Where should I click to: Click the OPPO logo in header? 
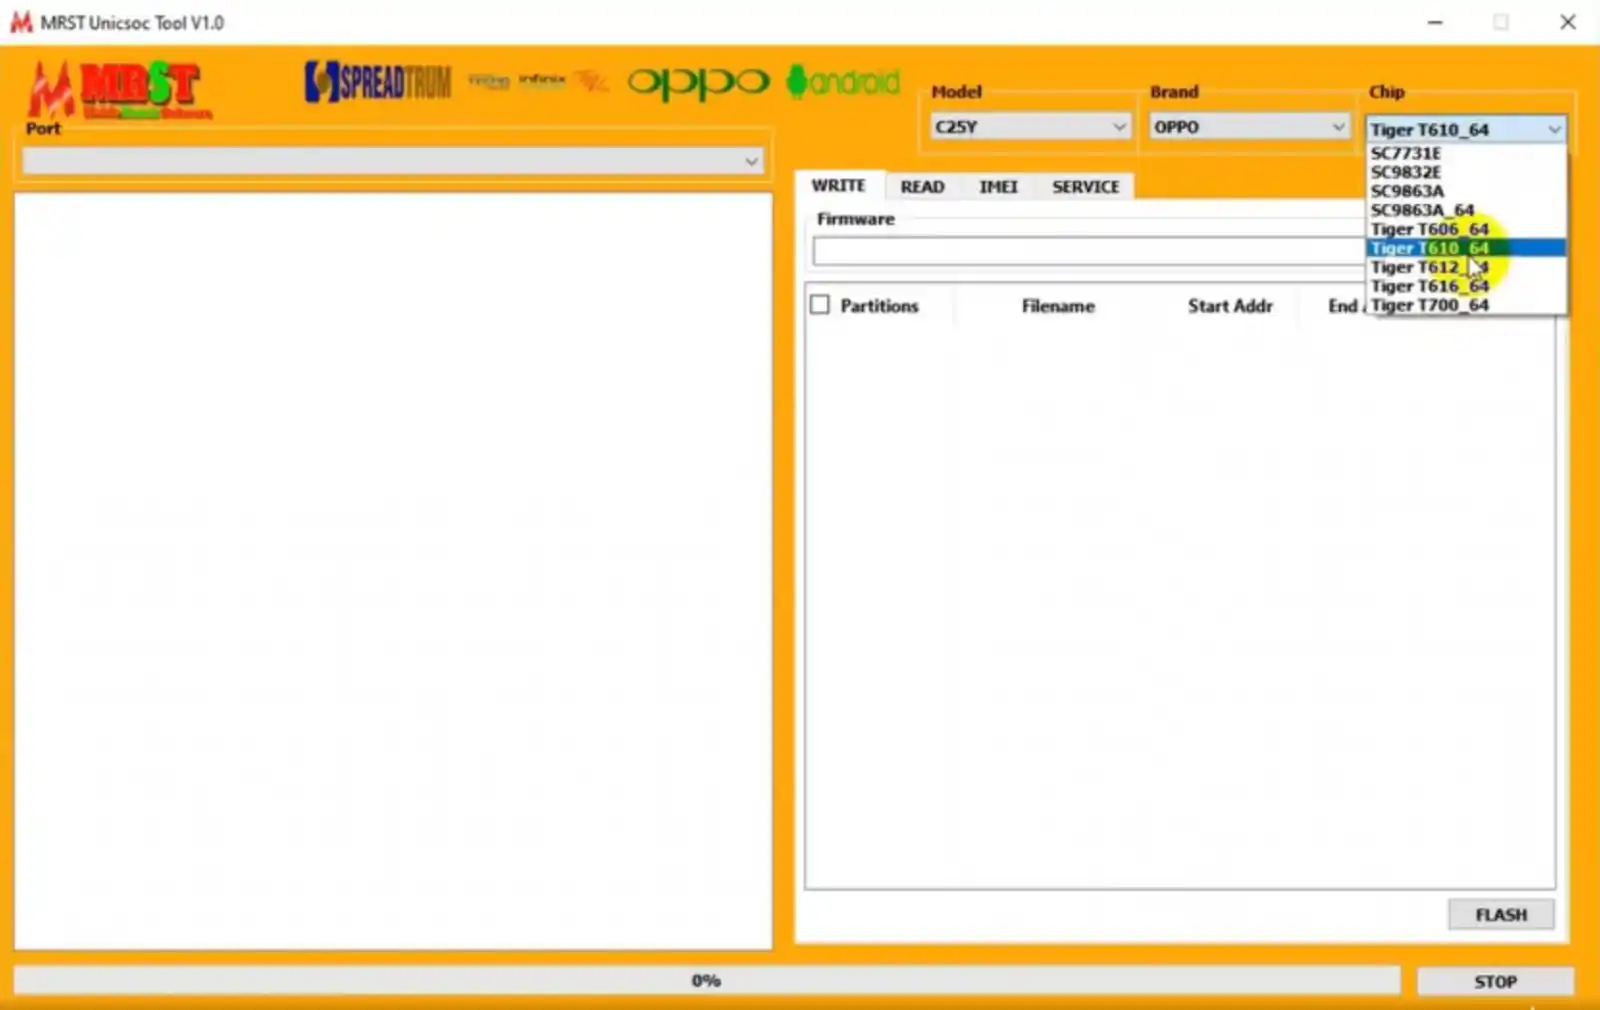pos(698,83)
